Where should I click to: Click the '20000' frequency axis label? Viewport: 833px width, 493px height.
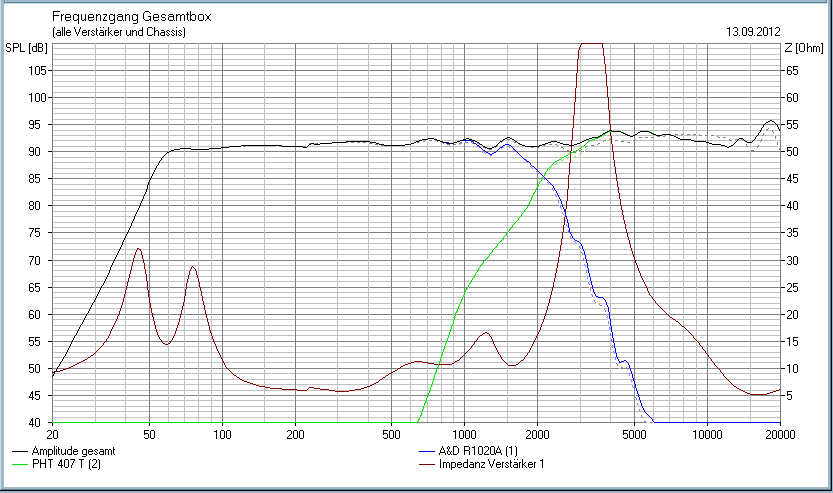click(x=780, y=435)
